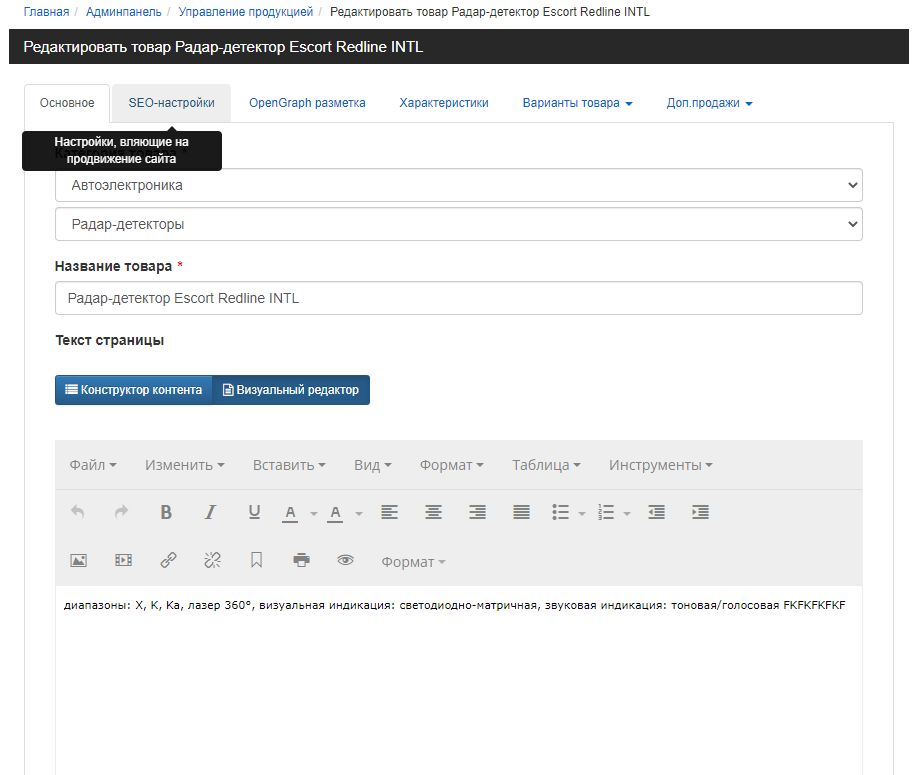The width and height of the screenshot is (920, 775).
Task: Click the FKFKFKFKF text in the editor
Action: click(x=814, y=605)
